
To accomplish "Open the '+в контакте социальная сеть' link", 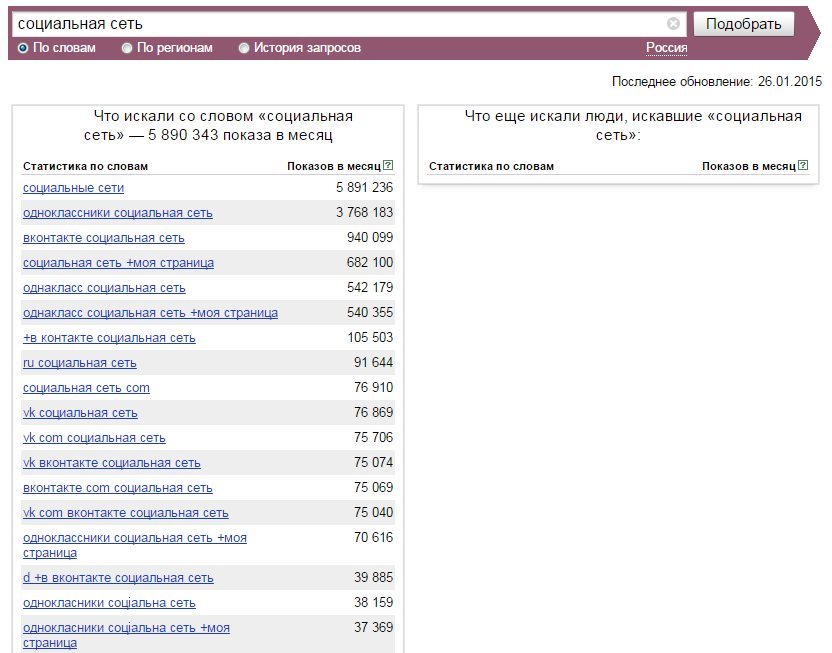I will coord(109,337).
